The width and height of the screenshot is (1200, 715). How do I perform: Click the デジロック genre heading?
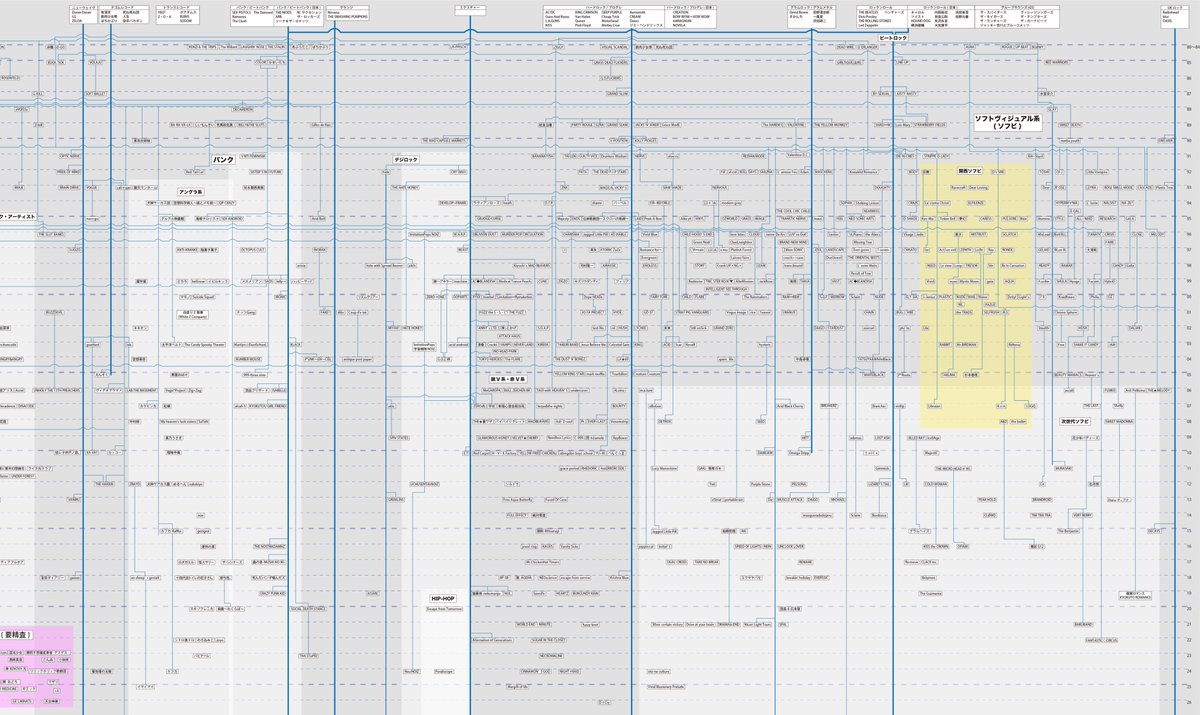click(406, 159)
